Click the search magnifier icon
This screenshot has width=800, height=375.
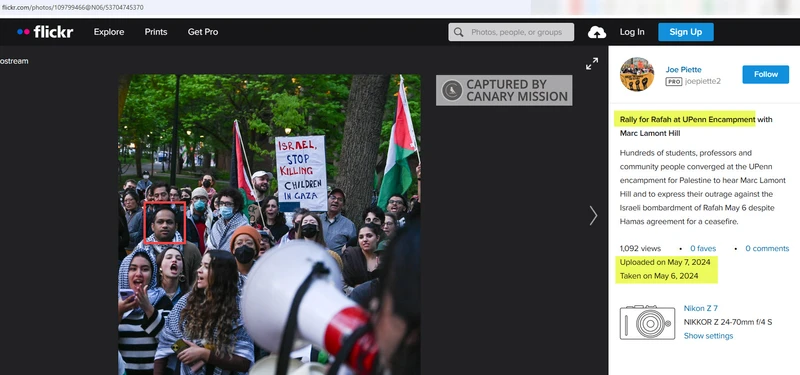[458, 32]
